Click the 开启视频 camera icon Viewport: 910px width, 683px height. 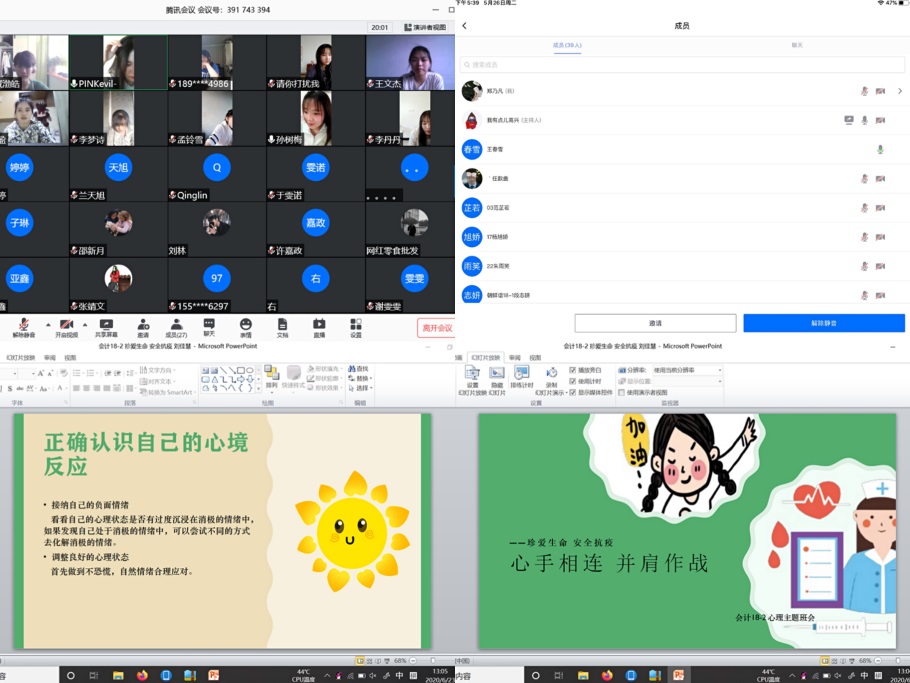66,325
